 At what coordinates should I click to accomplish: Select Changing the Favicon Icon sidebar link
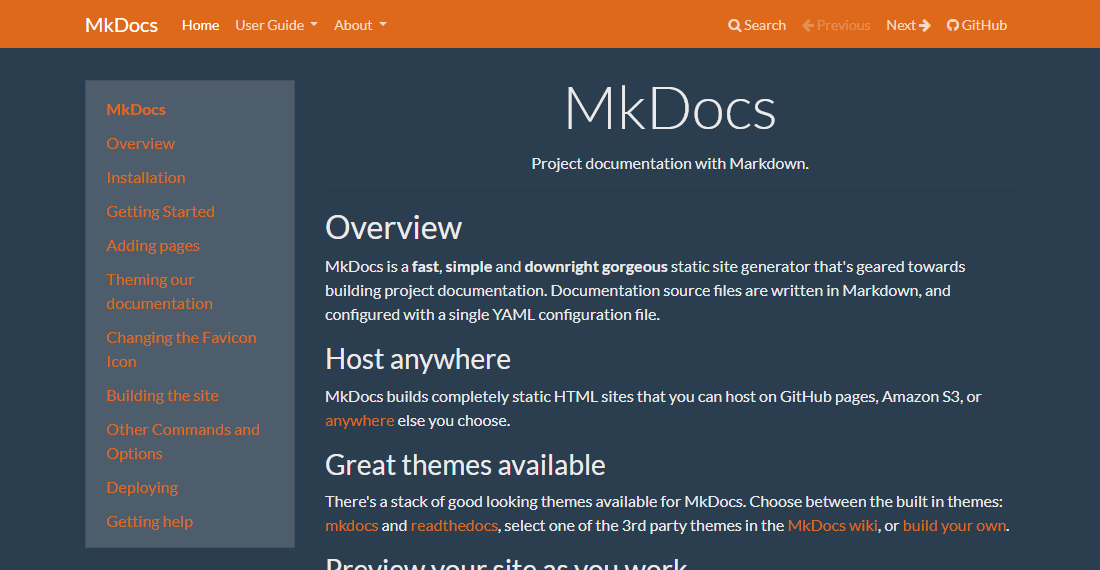(181, 350)
